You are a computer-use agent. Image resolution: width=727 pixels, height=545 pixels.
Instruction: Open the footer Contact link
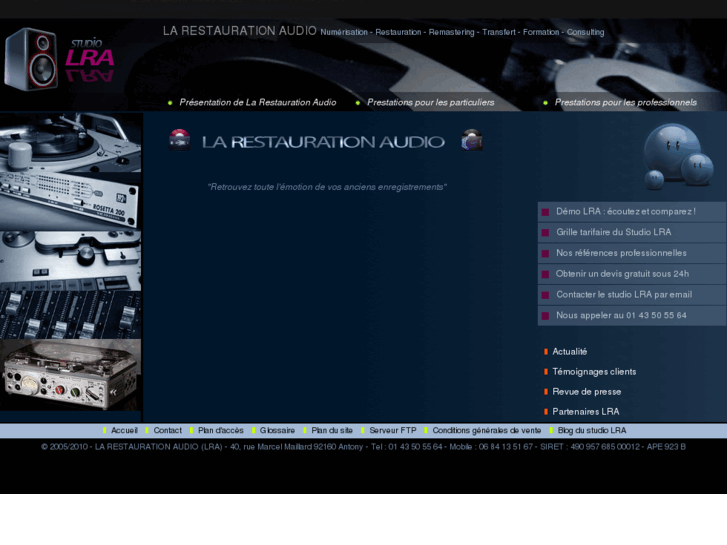[x=167, y=430]
